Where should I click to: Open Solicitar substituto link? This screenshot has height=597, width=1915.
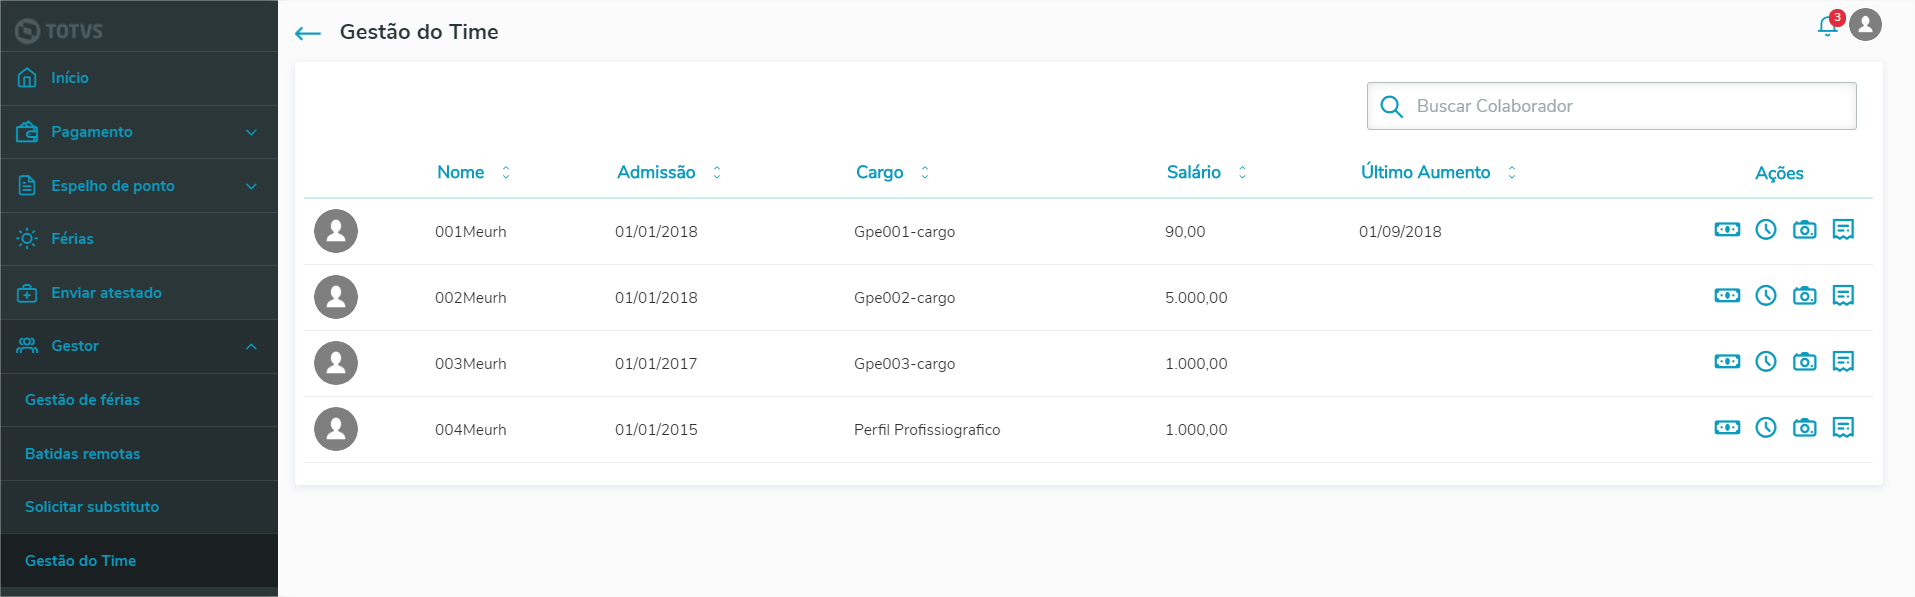[92, 507]
